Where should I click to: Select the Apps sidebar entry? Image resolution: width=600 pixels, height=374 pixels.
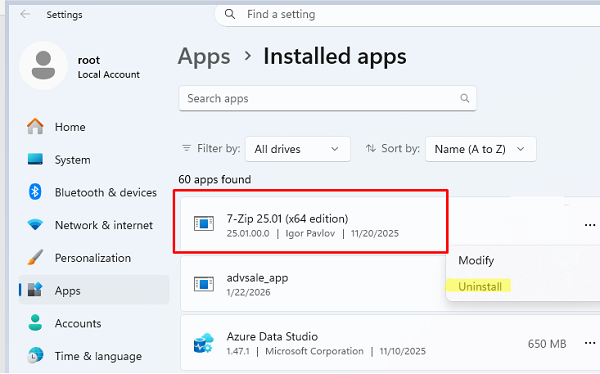pyautogui.click(x=94, y=290)
